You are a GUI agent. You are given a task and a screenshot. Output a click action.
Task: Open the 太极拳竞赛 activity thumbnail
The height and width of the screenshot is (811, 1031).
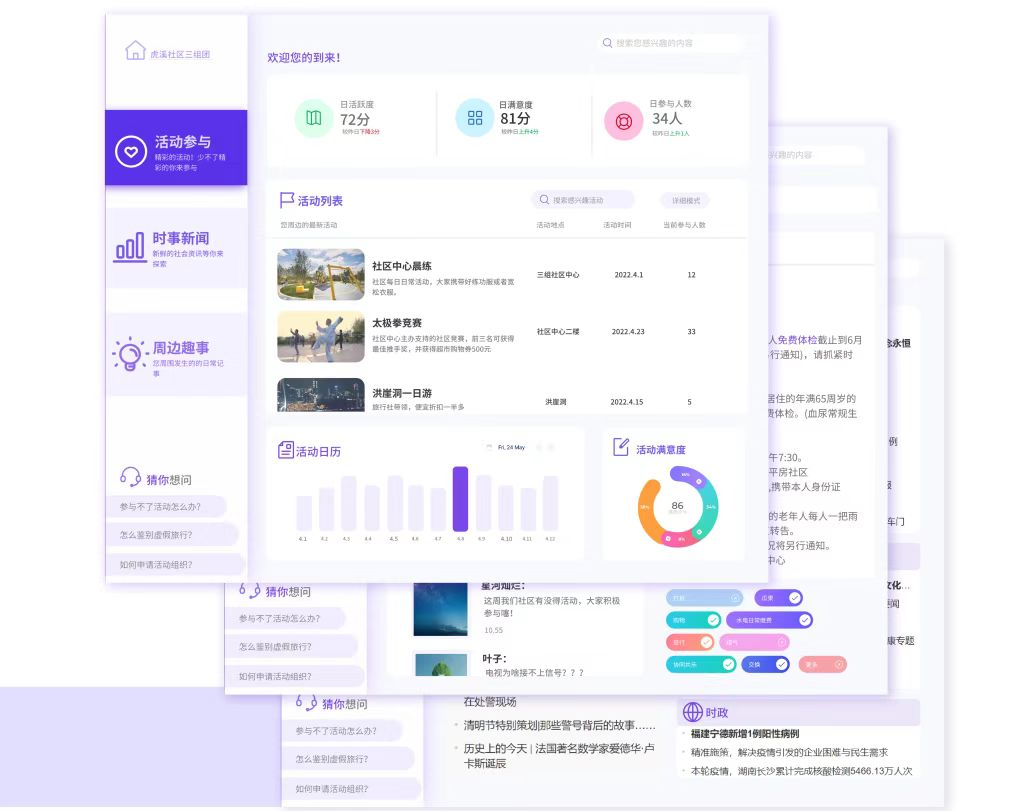point(321,337)
